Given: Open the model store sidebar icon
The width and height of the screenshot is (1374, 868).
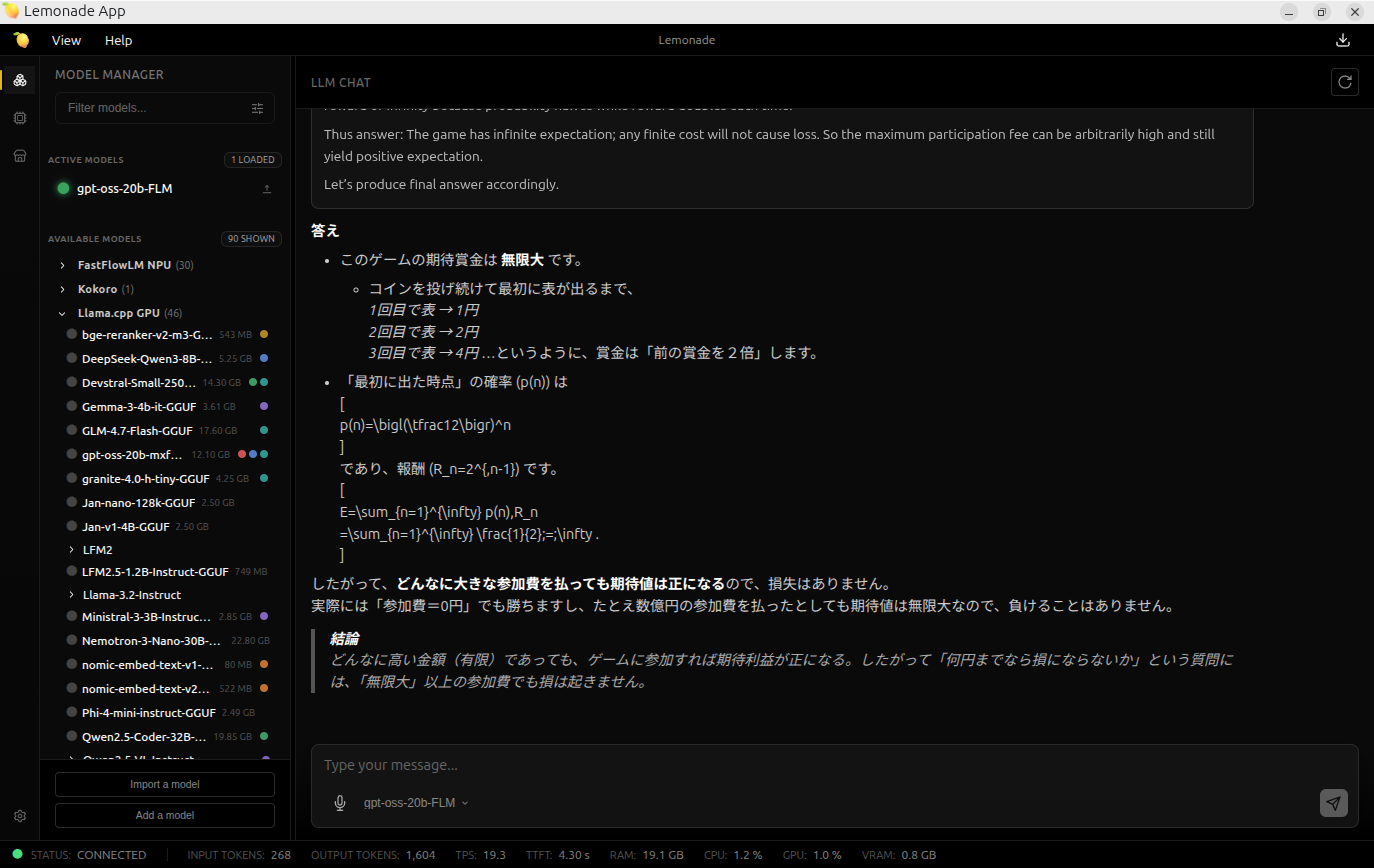Looking at the screenshot, I should point(19,155).
